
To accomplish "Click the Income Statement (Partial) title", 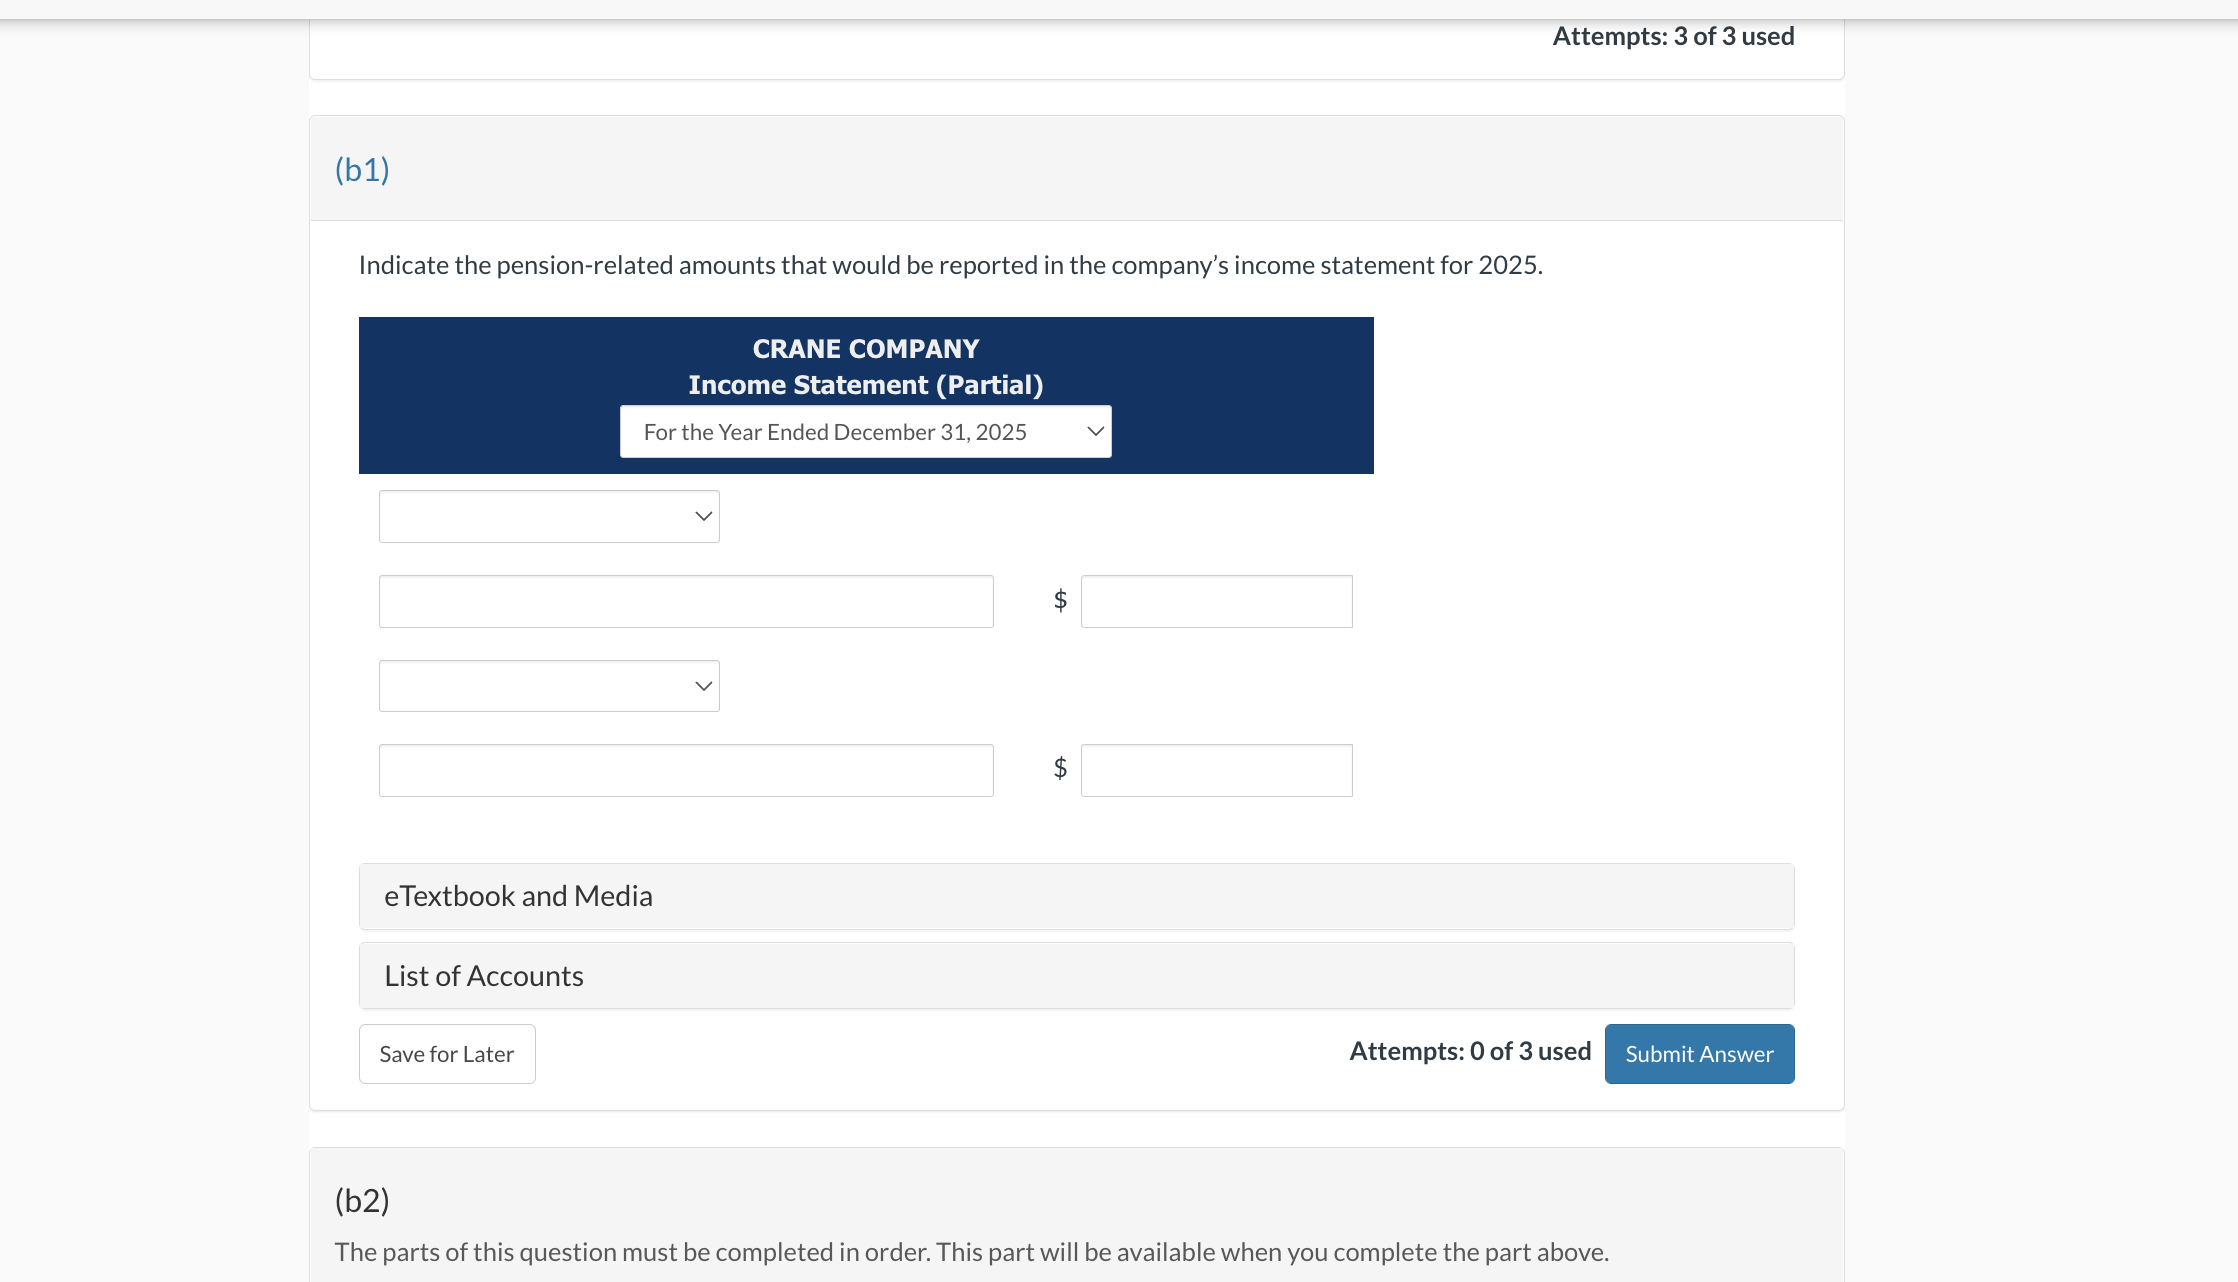I will [865, 385].
